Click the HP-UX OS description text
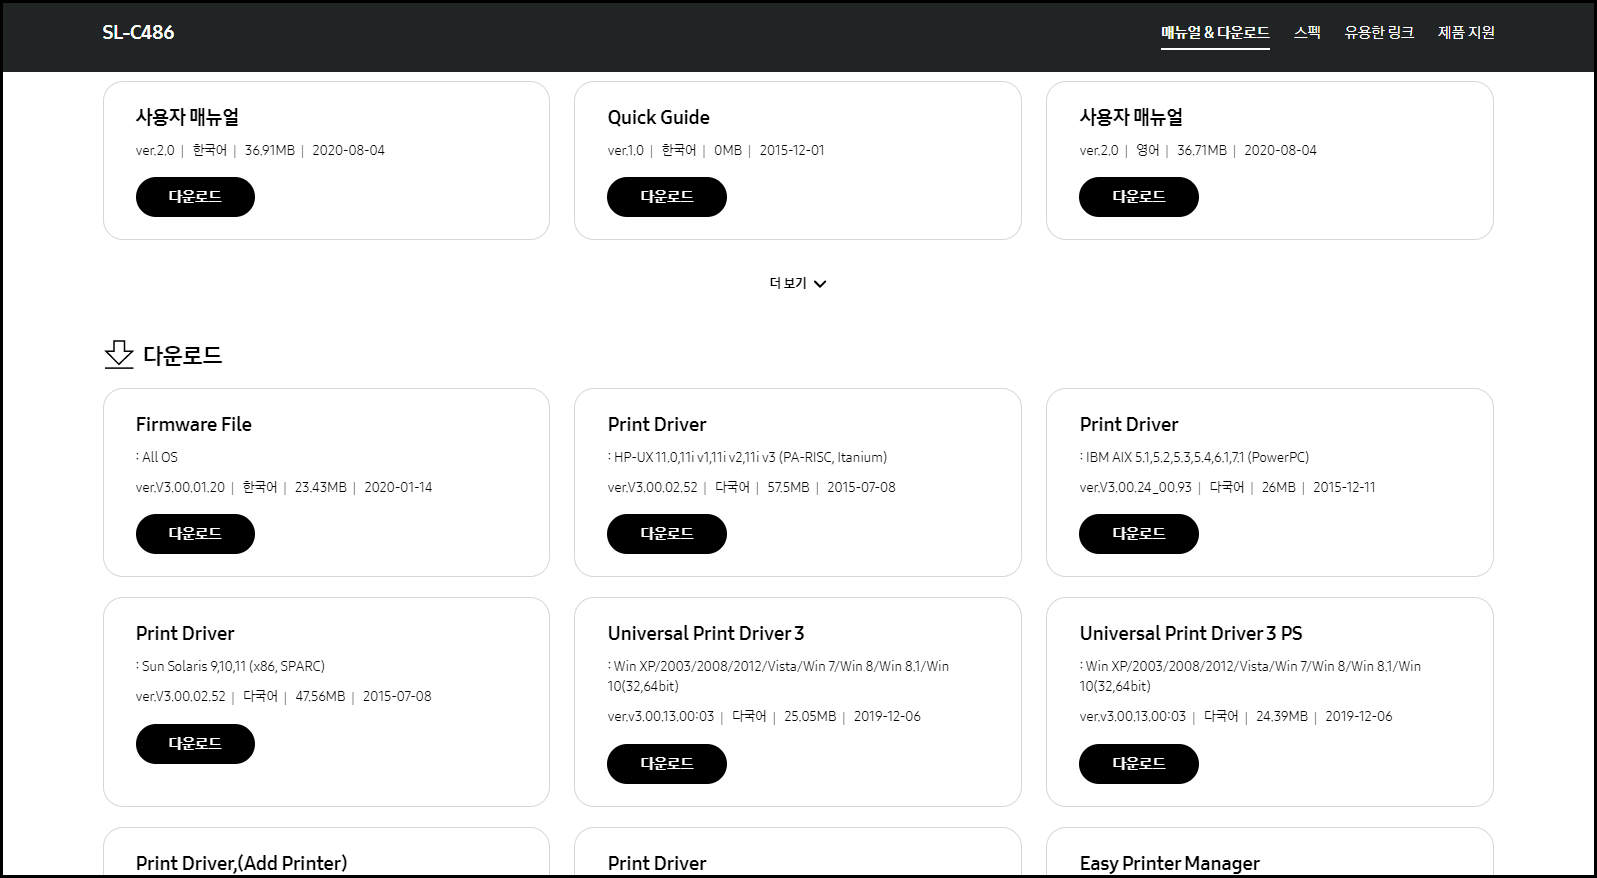1597x878 pixels. (x=747, y=457)
